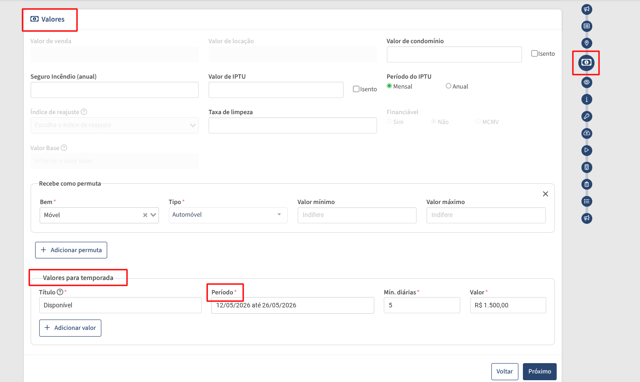Click the help icon next to Título
Image resolution: width=640 pixels, height=382 pixels.
pyautogui.click(x=60, y=292)
